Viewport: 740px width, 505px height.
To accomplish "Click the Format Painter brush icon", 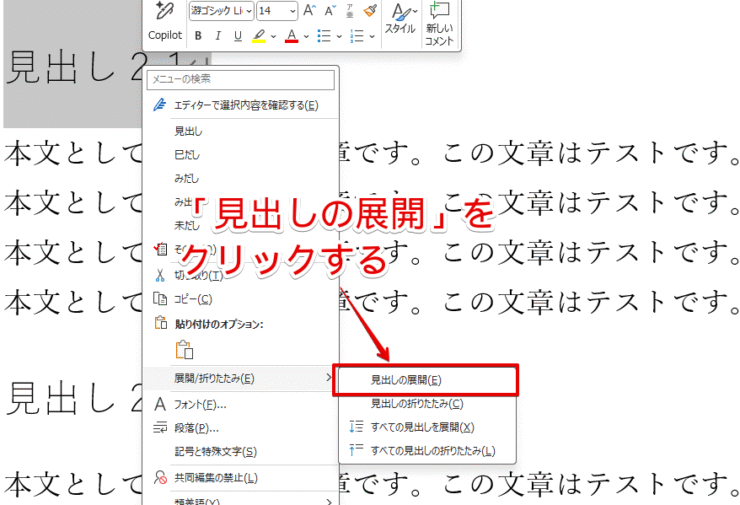I will coord(370,11).
